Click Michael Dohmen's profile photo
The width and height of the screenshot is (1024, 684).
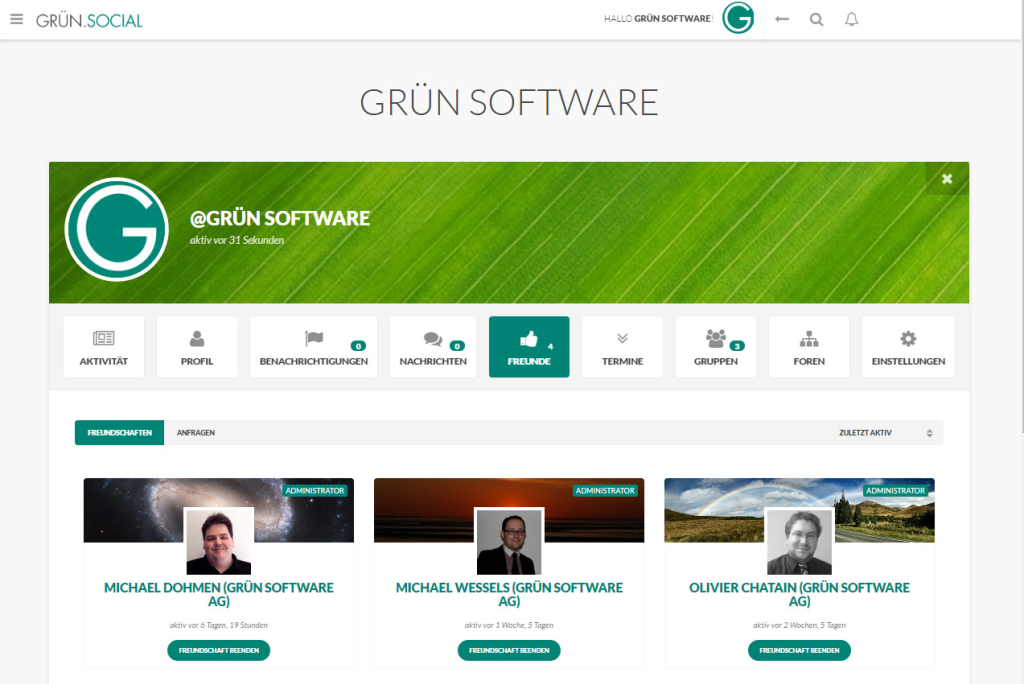tap(219, 542)
